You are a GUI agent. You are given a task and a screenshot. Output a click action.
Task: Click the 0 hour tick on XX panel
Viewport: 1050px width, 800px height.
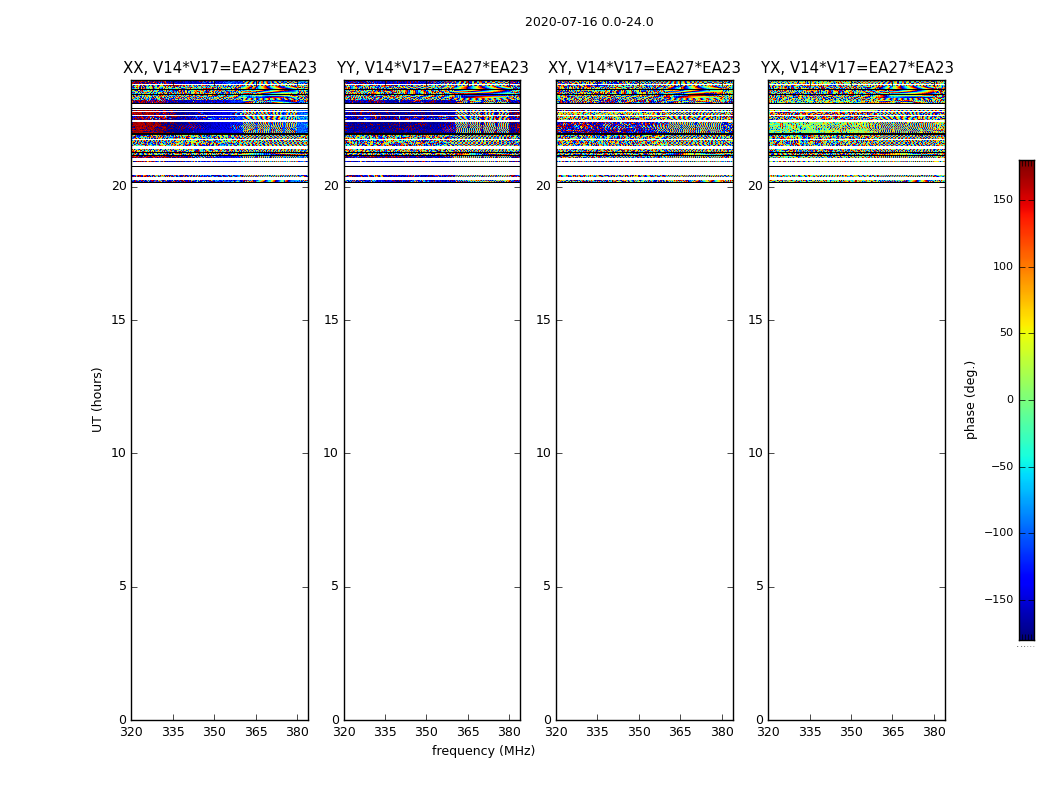123,720
